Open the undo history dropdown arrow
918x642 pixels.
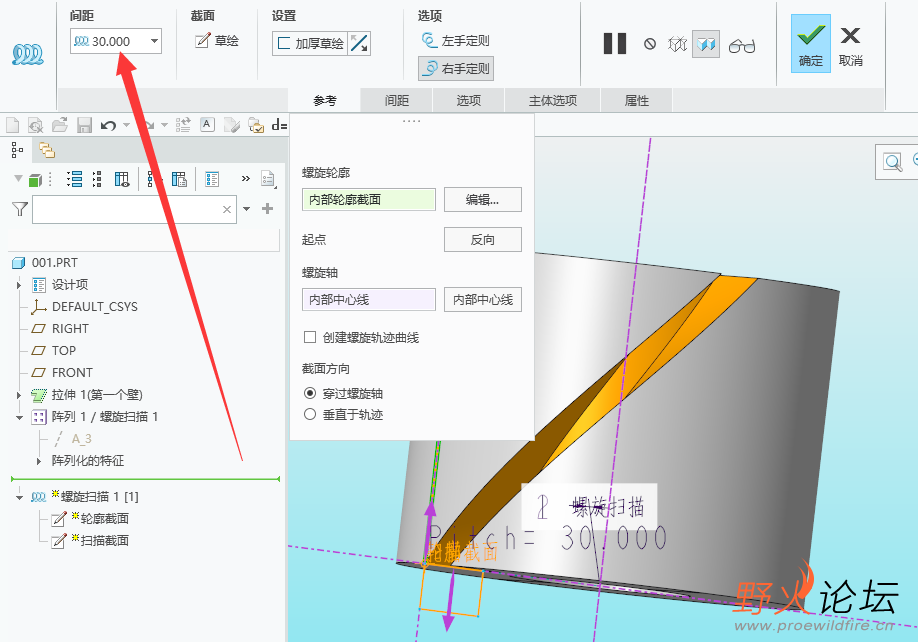pos(126,125)
